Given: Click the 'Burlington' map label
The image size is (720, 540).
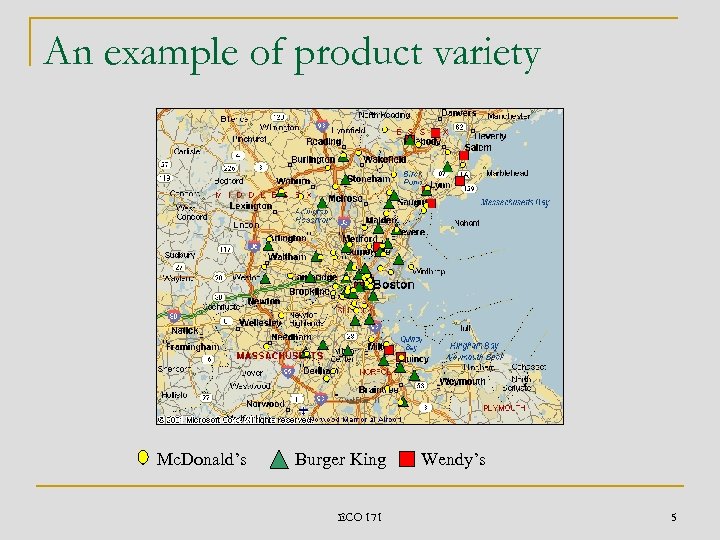Looking at the screenshot, I should click(x=313, y=159).
